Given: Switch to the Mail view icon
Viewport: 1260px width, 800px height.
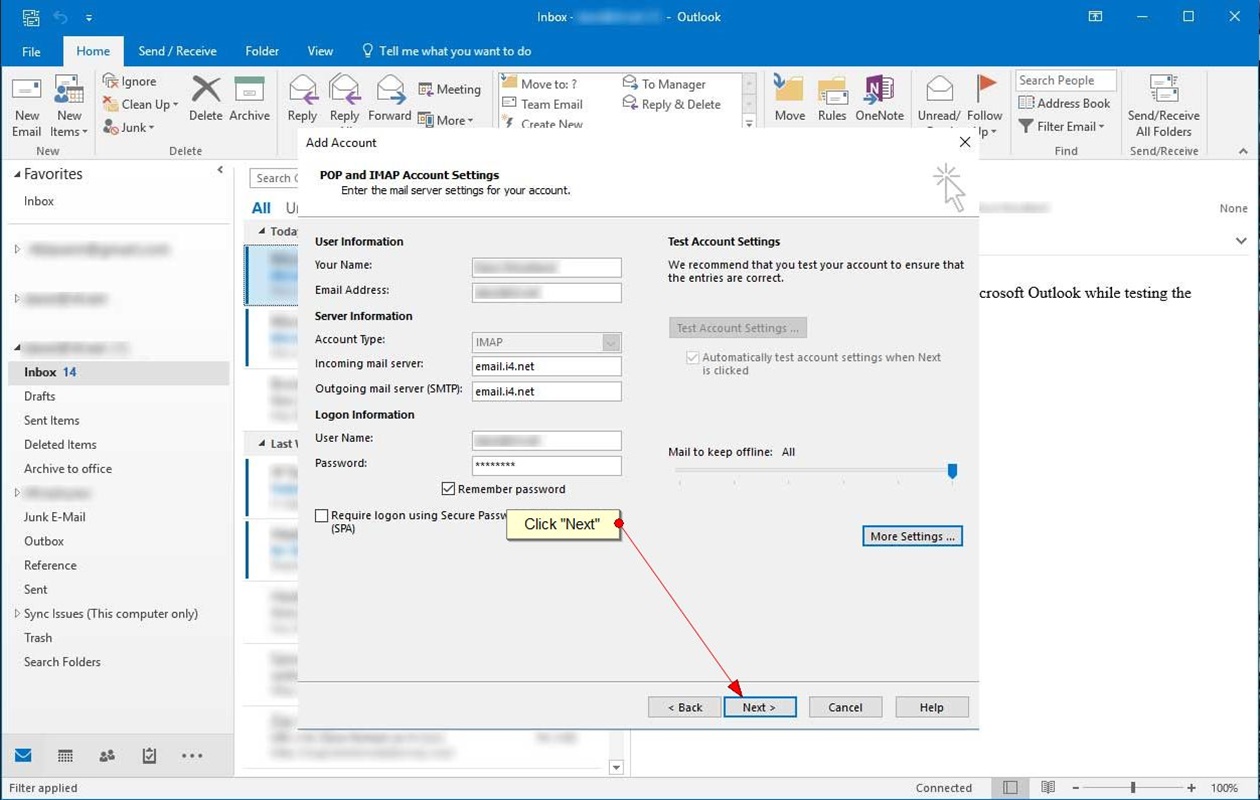Looking at the screenshot, I should tap(22, 756).
